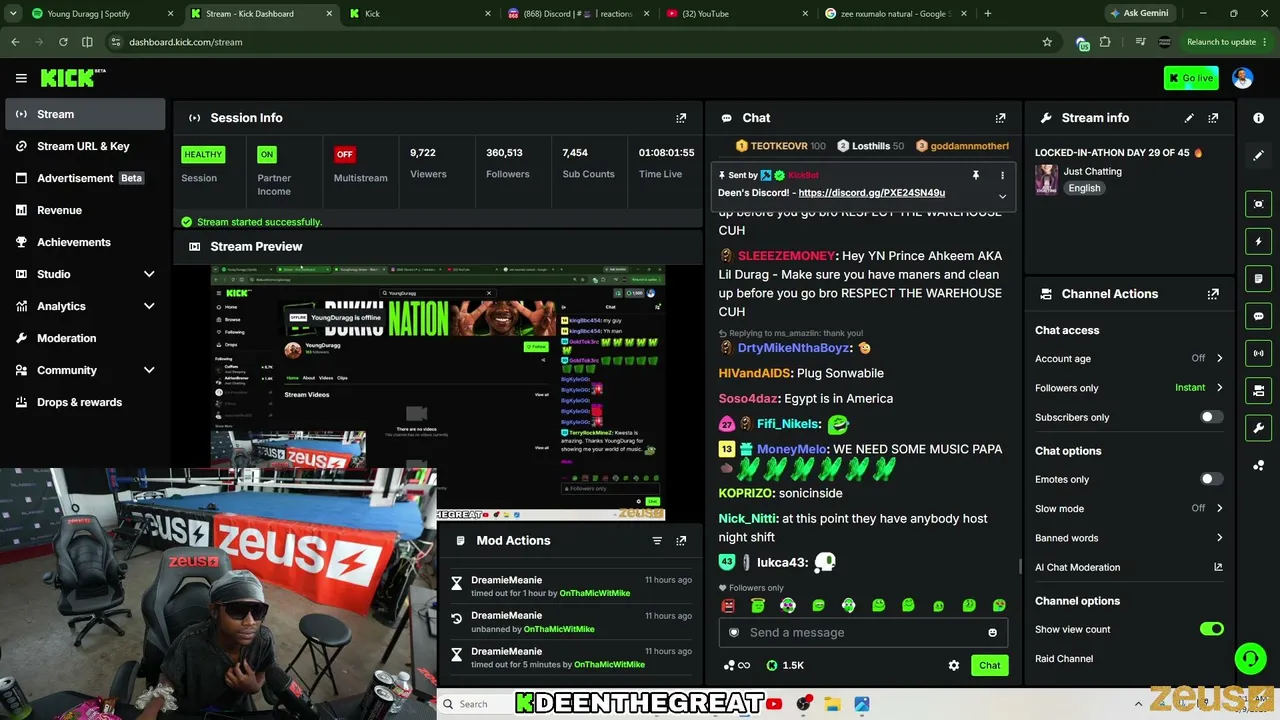Expand the Studio sidebar section
The width and height of the screenshot is (1280, 720).
[x=149, y=274]
